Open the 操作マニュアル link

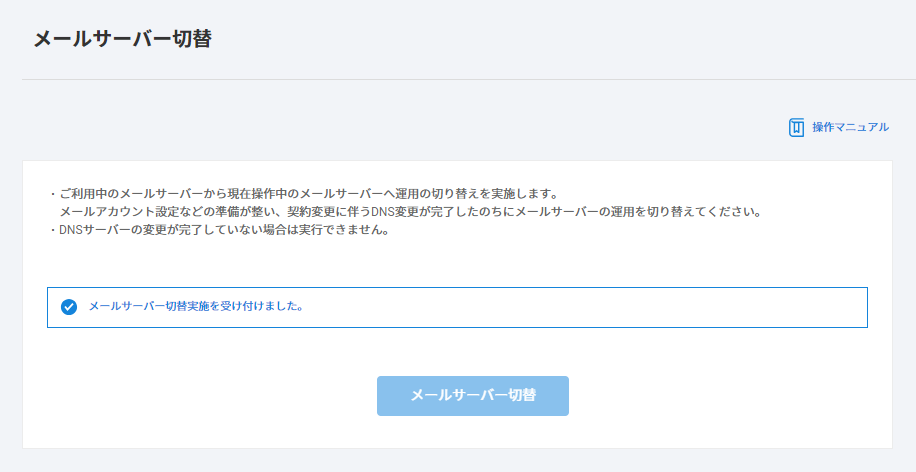850,127
